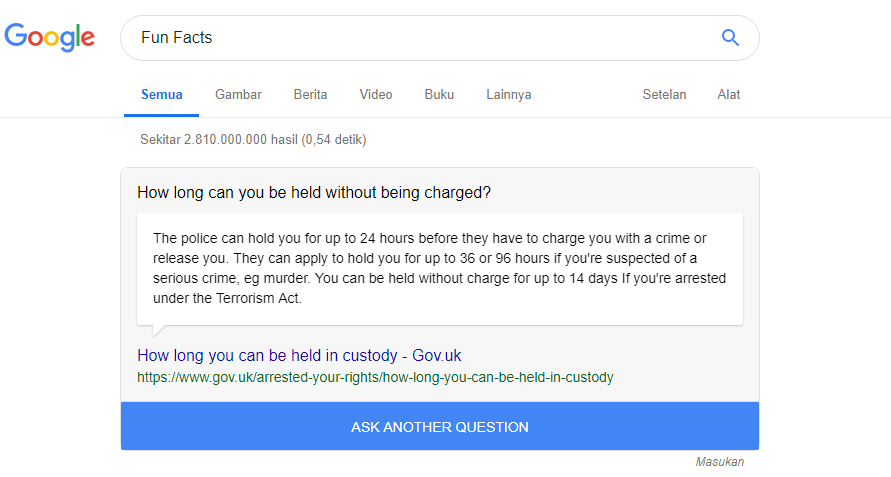Show the Alat search tools
The width and height of the screenshot is (891, 477).
(x=729, y=95)
